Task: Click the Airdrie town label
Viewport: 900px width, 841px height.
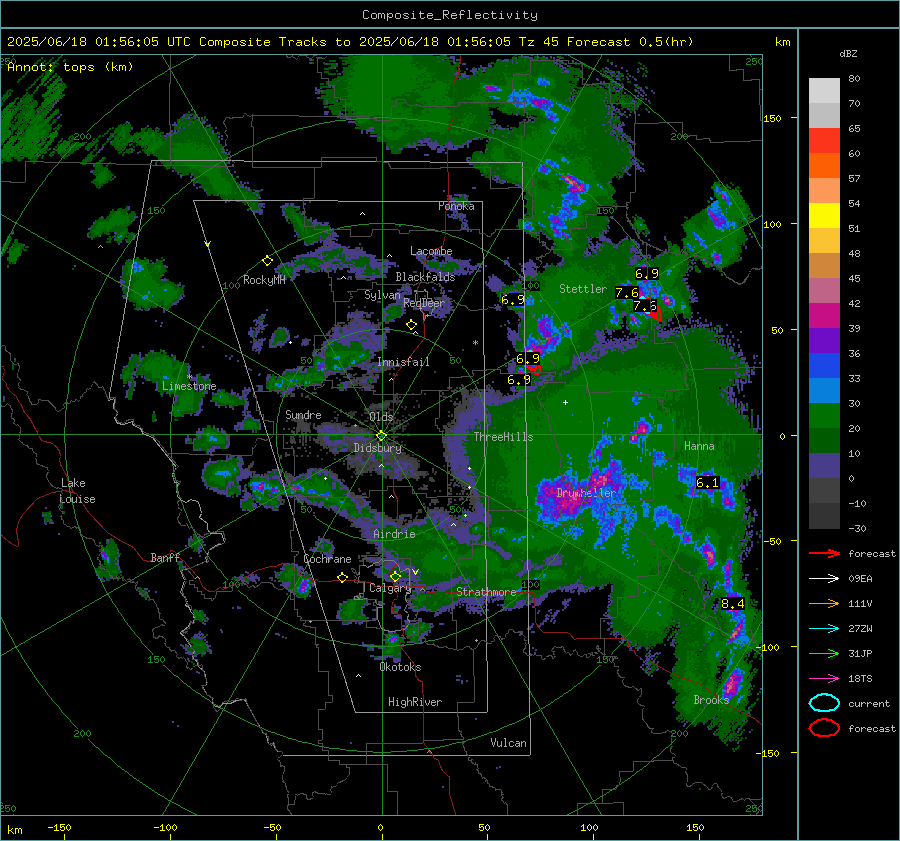Action: click(394, 534)
